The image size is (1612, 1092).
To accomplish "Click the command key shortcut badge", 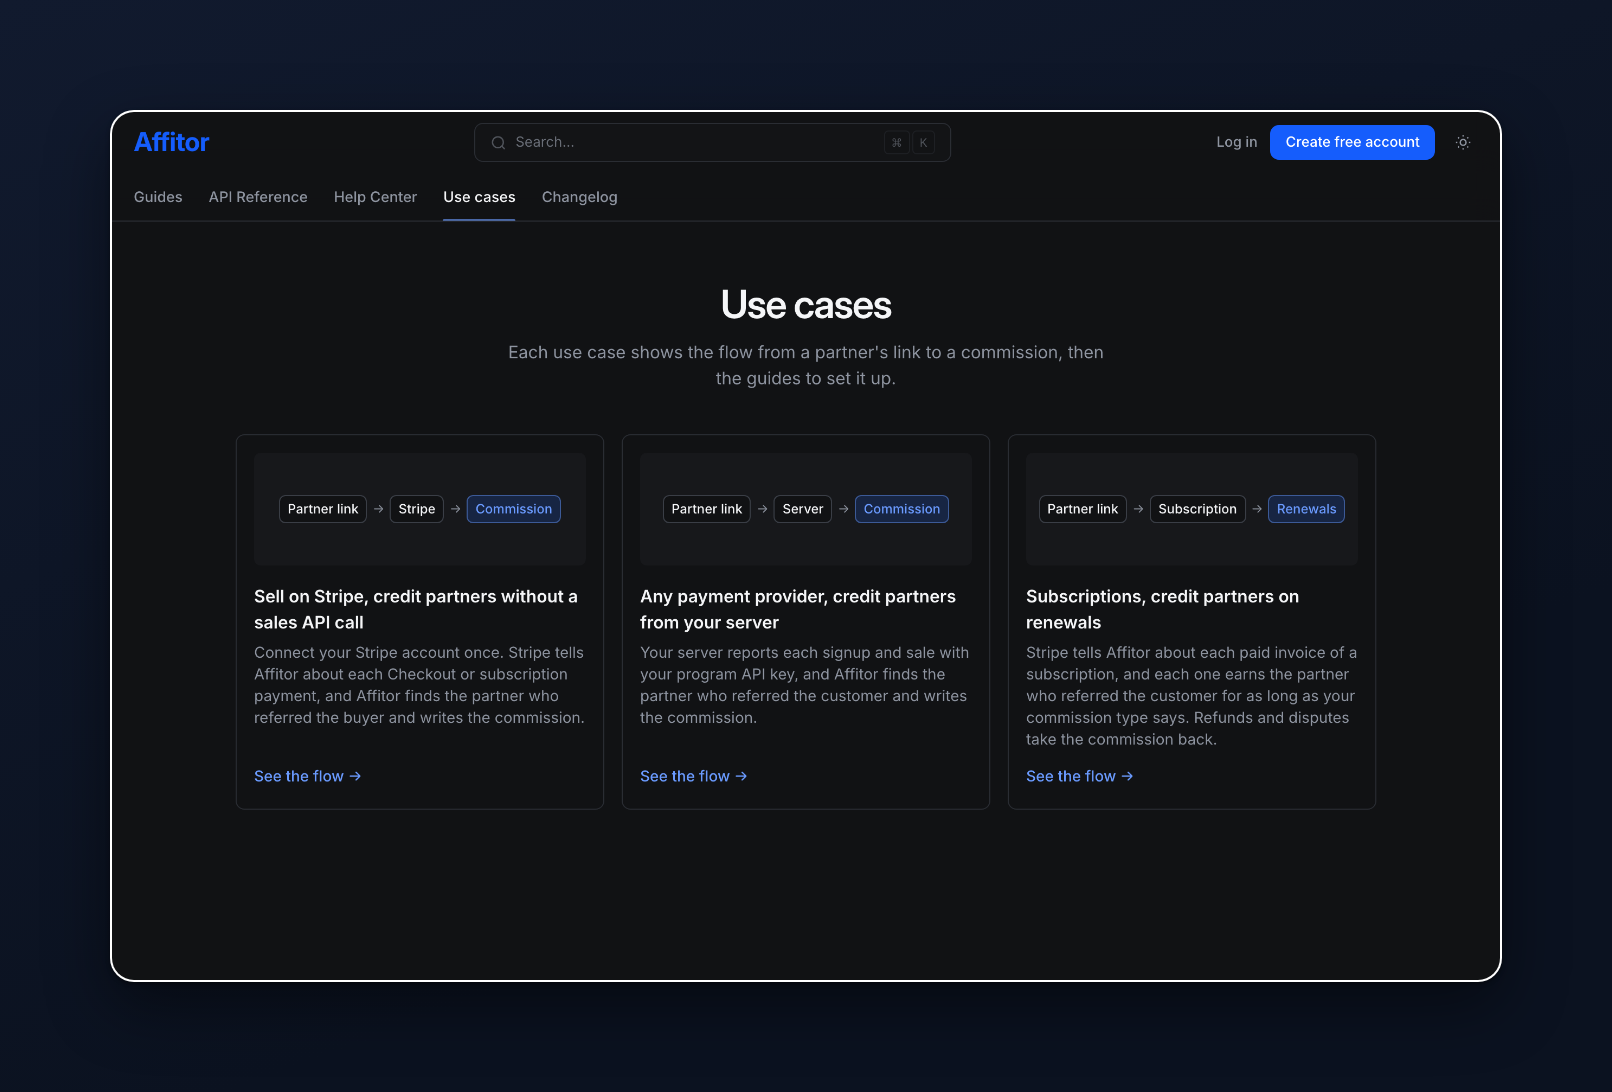I will click(896, 143).
